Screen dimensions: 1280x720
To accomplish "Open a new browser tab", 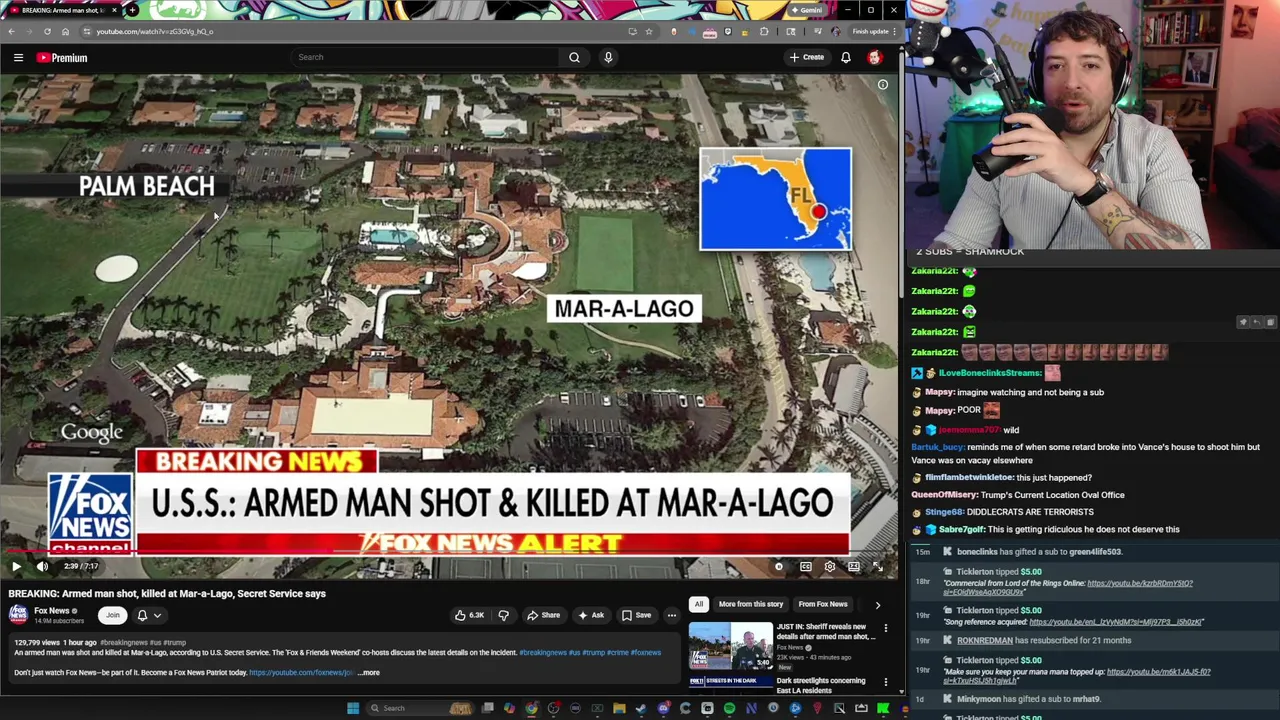I will pyautogui.click(x=132, y=10).
